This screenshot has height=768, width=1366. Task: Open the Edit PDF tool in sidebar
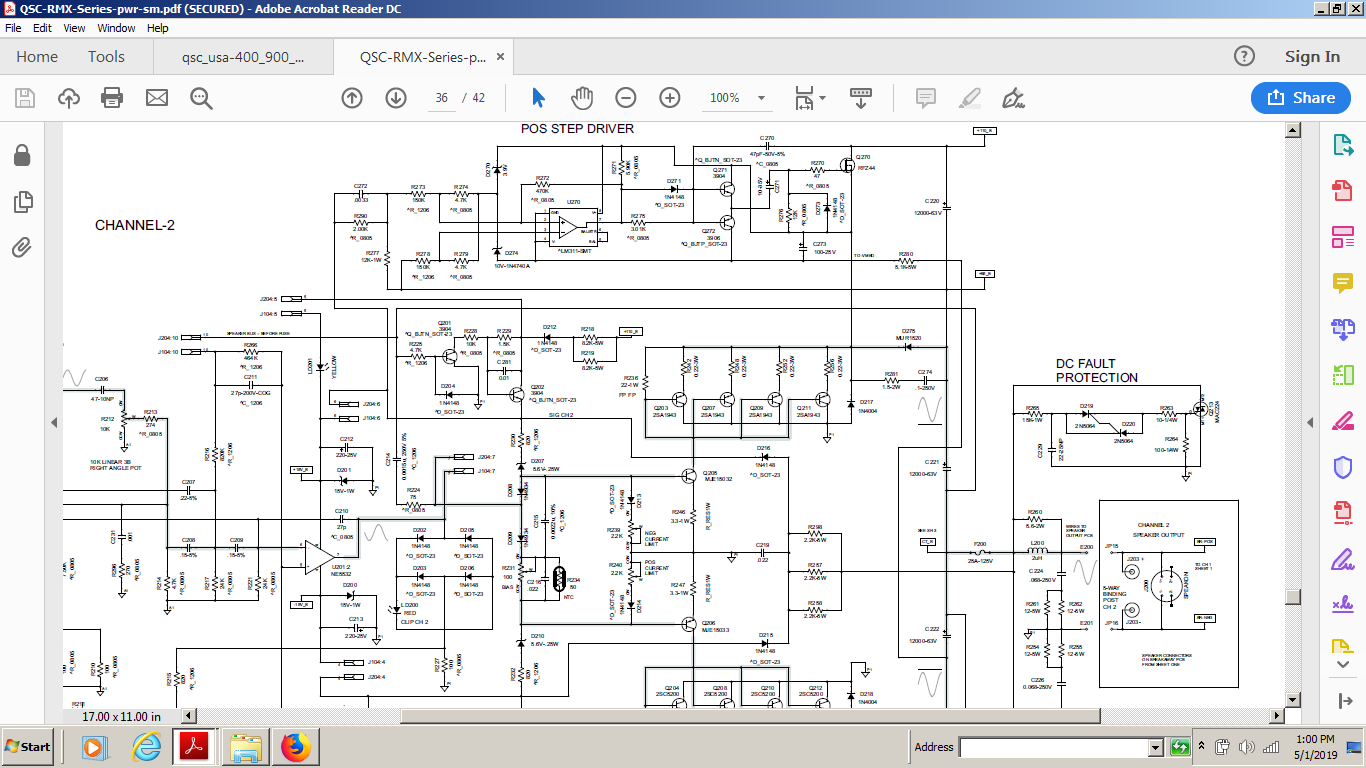[x=1342, y=237]
